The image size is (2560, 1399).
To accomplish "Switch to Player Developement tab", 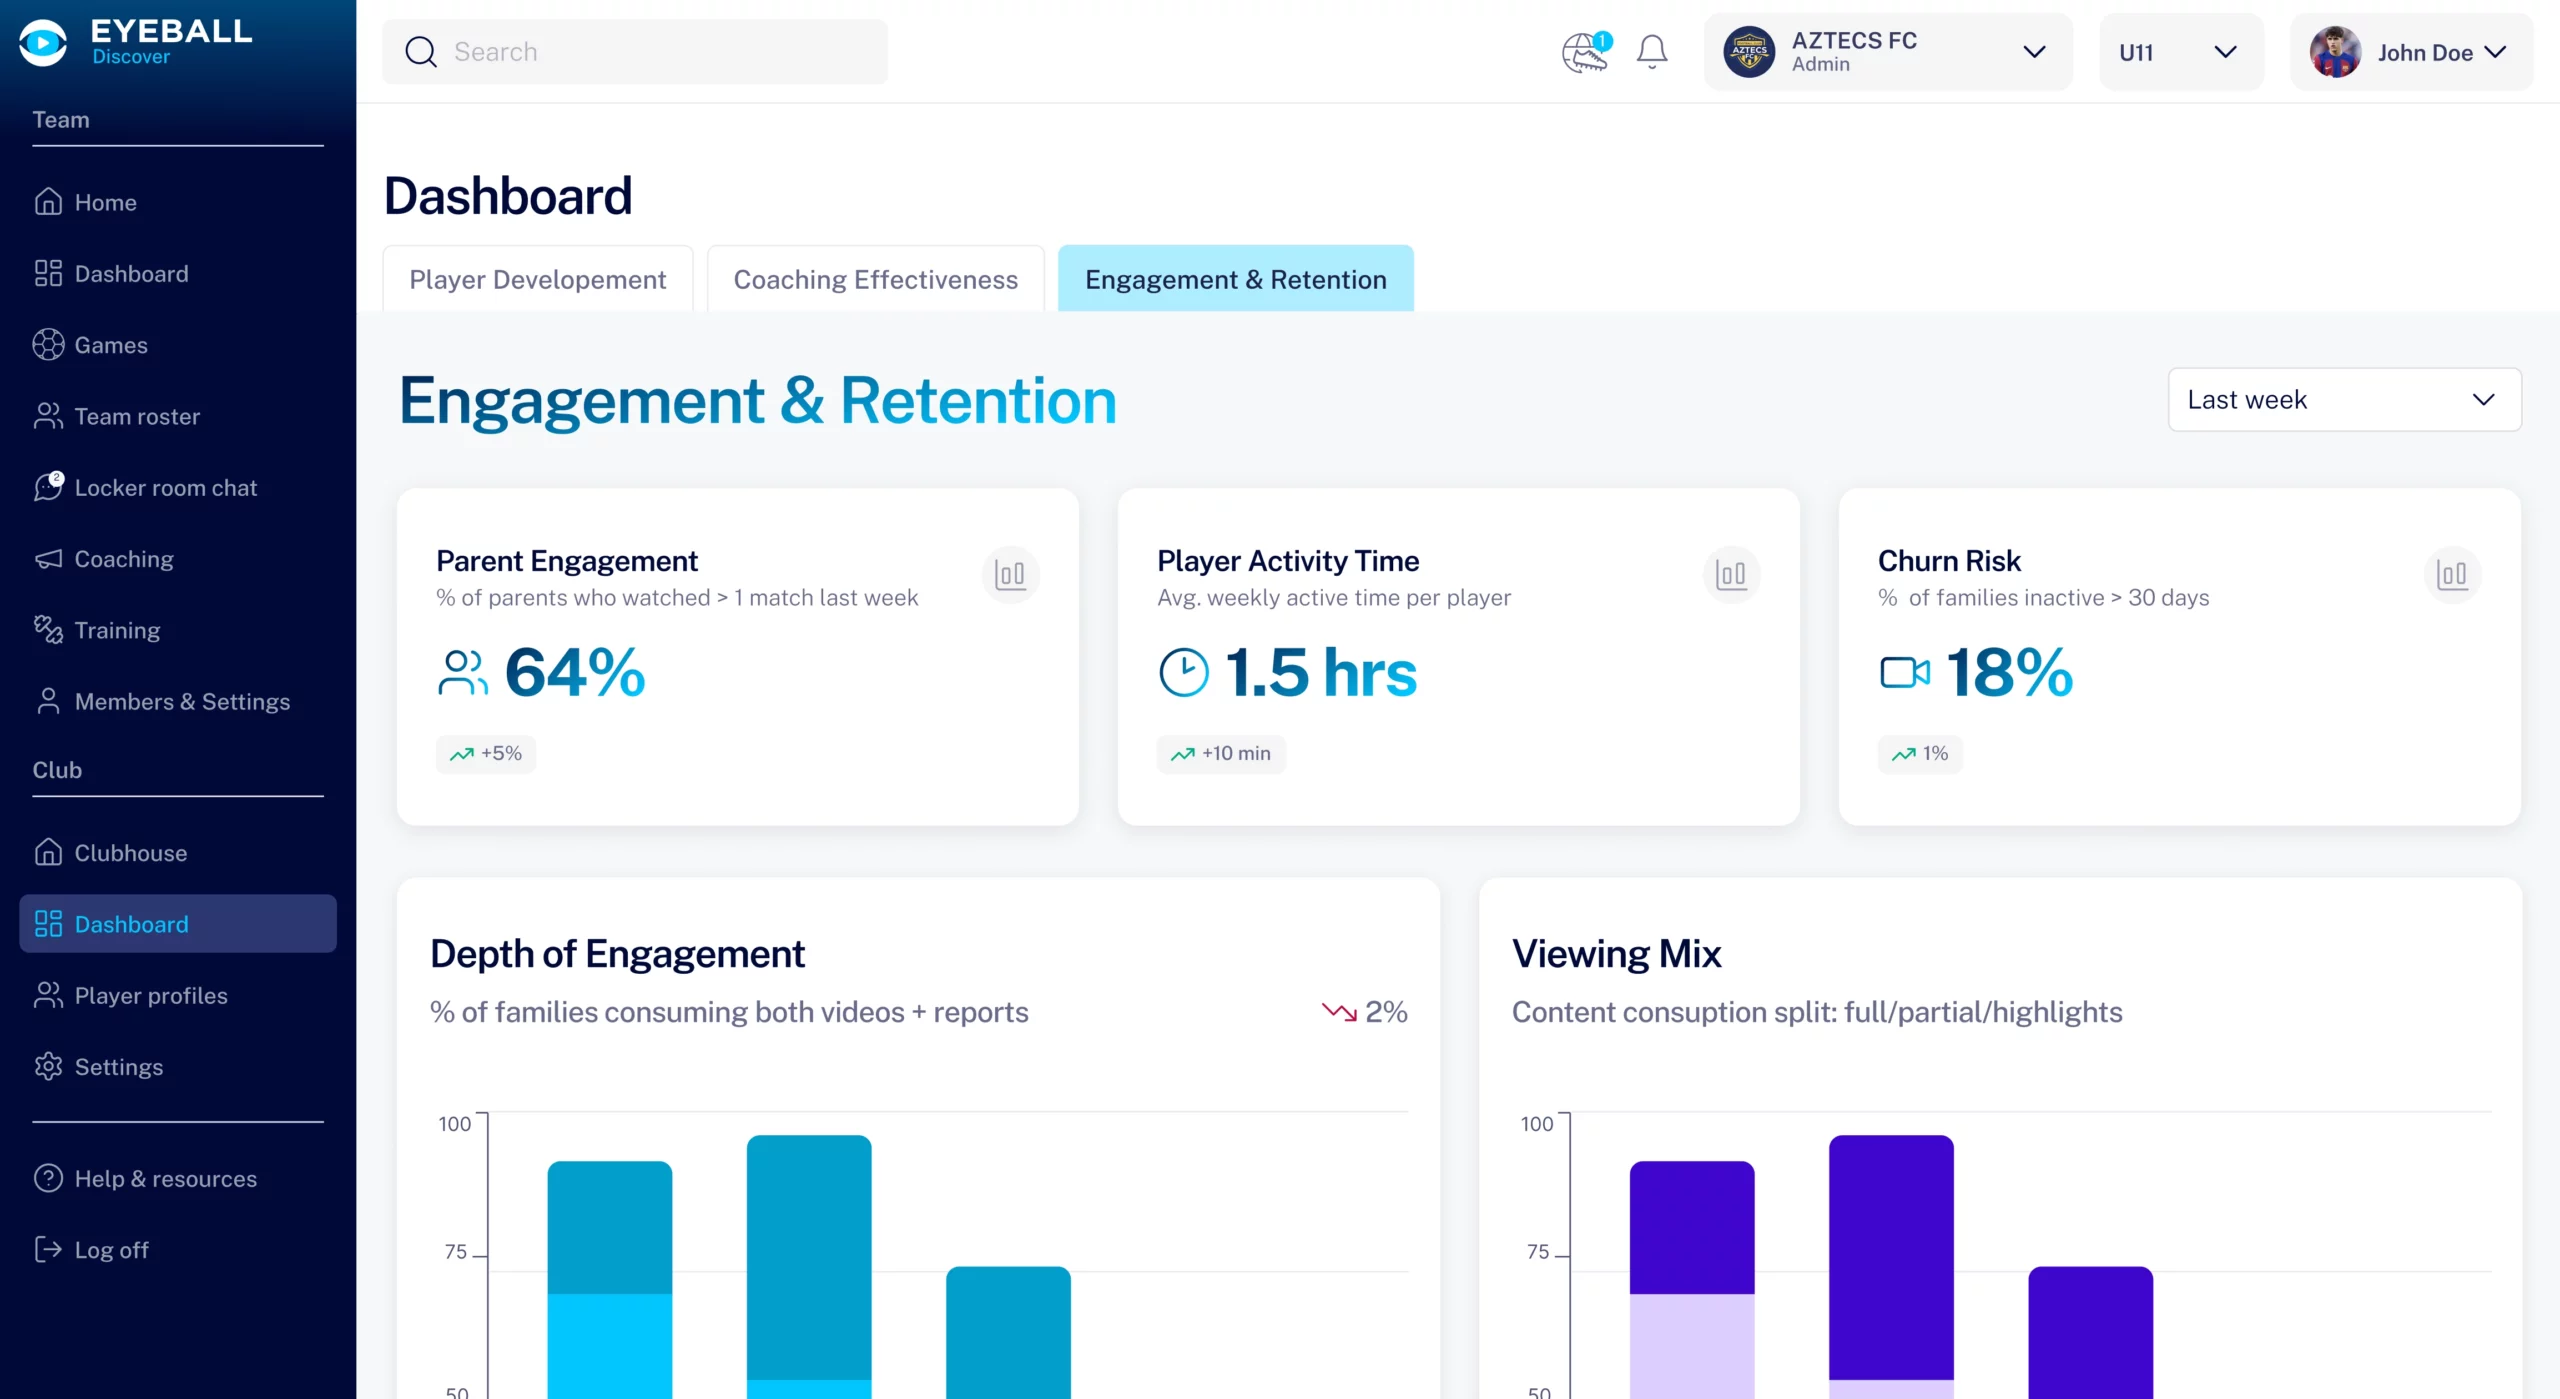I will coord(537,280).
